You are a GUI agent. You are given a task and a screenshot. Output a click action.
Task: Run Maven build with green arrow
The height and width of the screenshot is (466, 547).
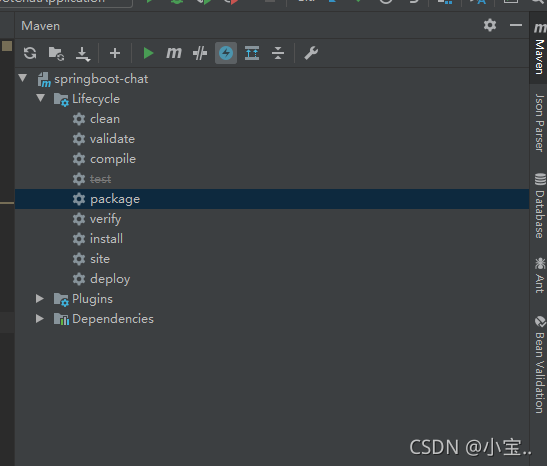[148, 53]
